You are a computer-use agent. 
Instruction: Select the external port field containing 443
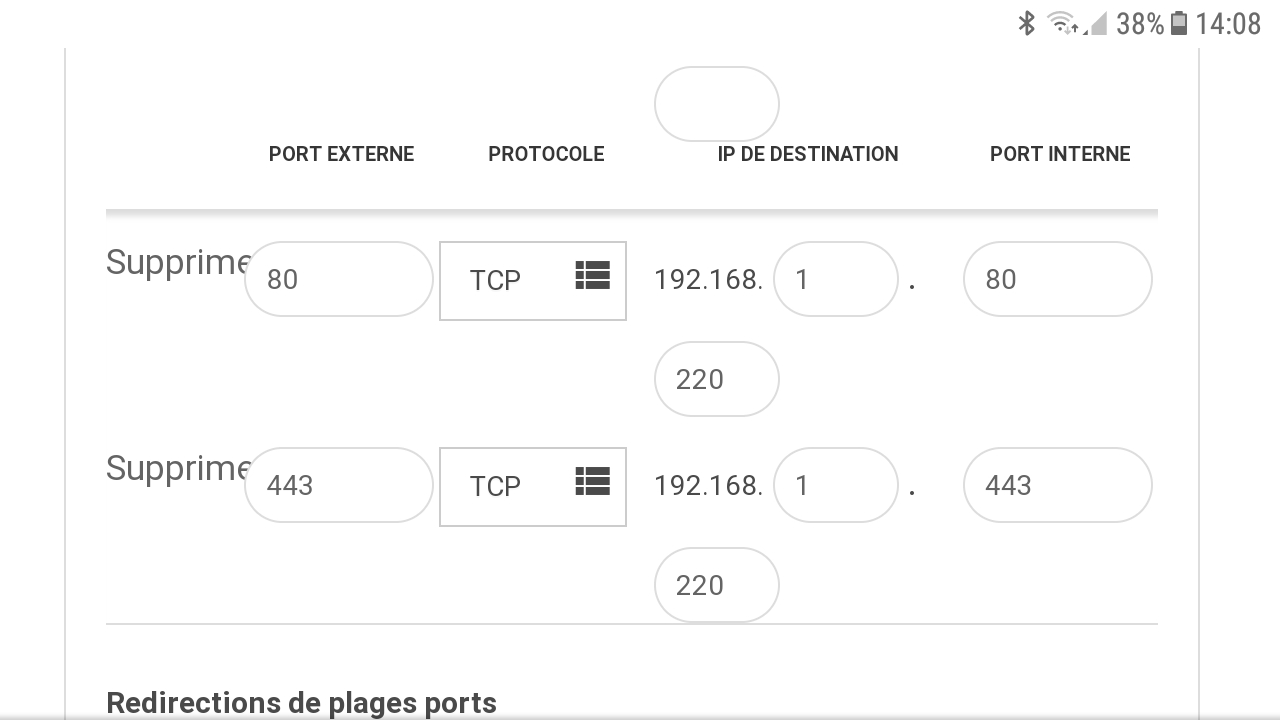[339, 485]
